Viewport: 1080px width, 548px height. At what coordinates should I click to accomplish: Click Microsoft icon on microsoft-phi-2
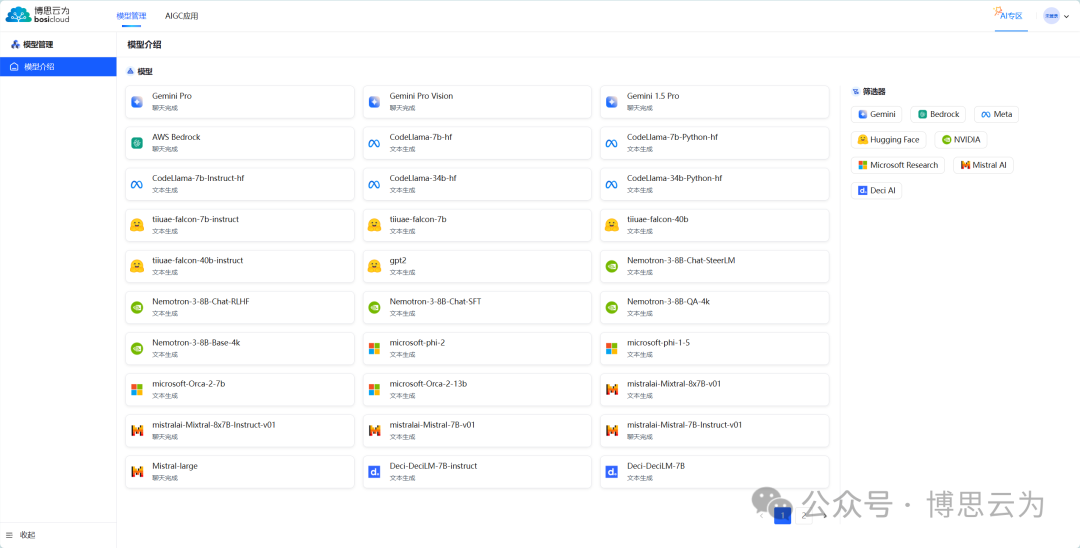(x=374, y=348)
